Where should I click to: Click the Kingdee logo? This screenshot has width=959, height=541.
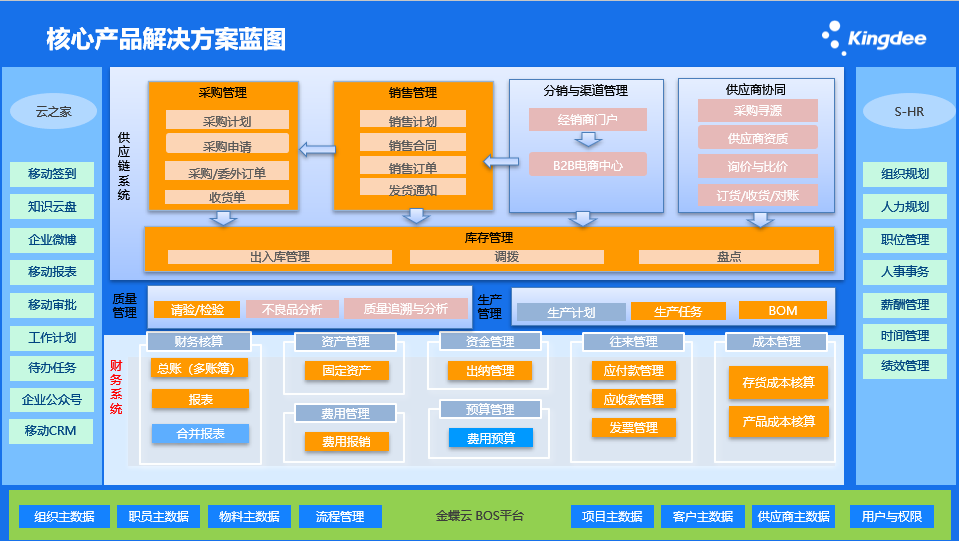coord(874,39)
